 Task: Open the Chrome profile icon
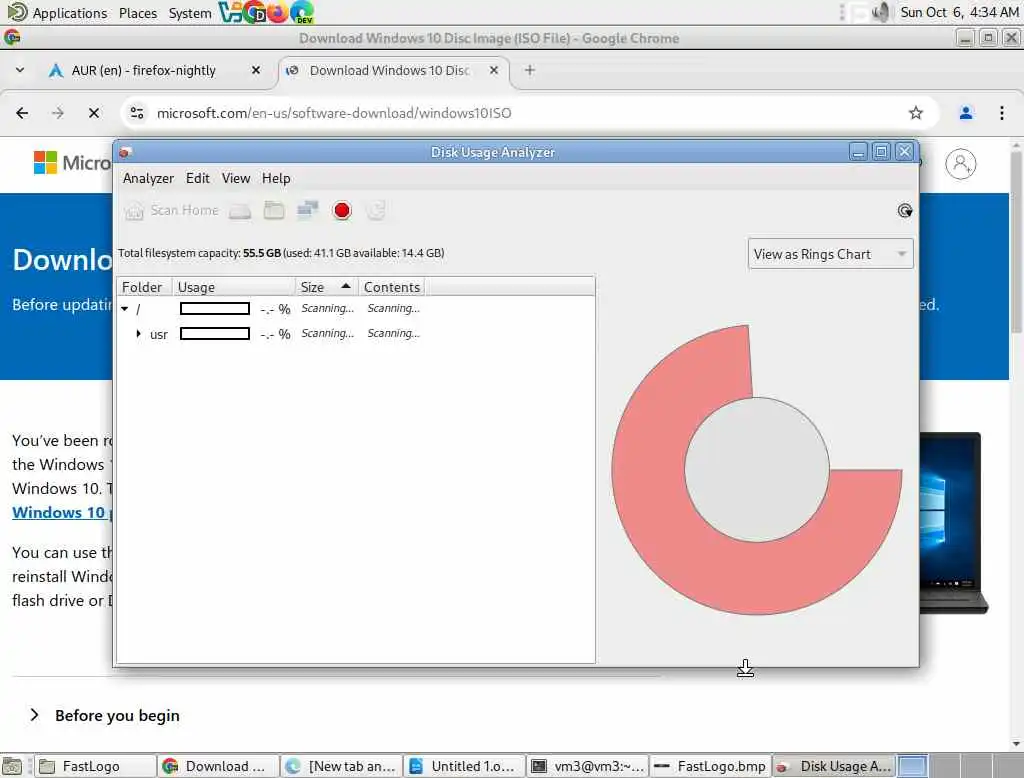click(965, 113)
